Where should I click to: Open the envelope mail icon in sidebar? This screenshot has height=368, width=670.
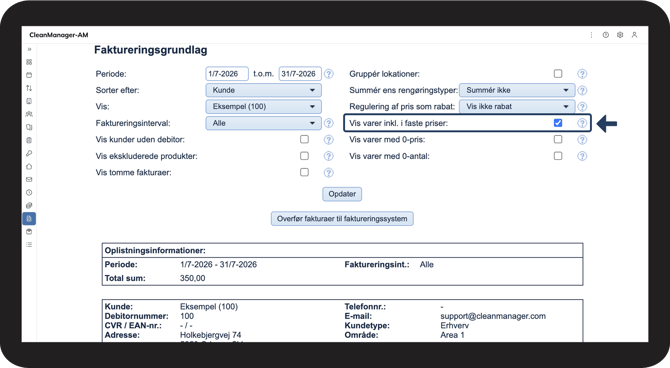(x=29, y=180)
